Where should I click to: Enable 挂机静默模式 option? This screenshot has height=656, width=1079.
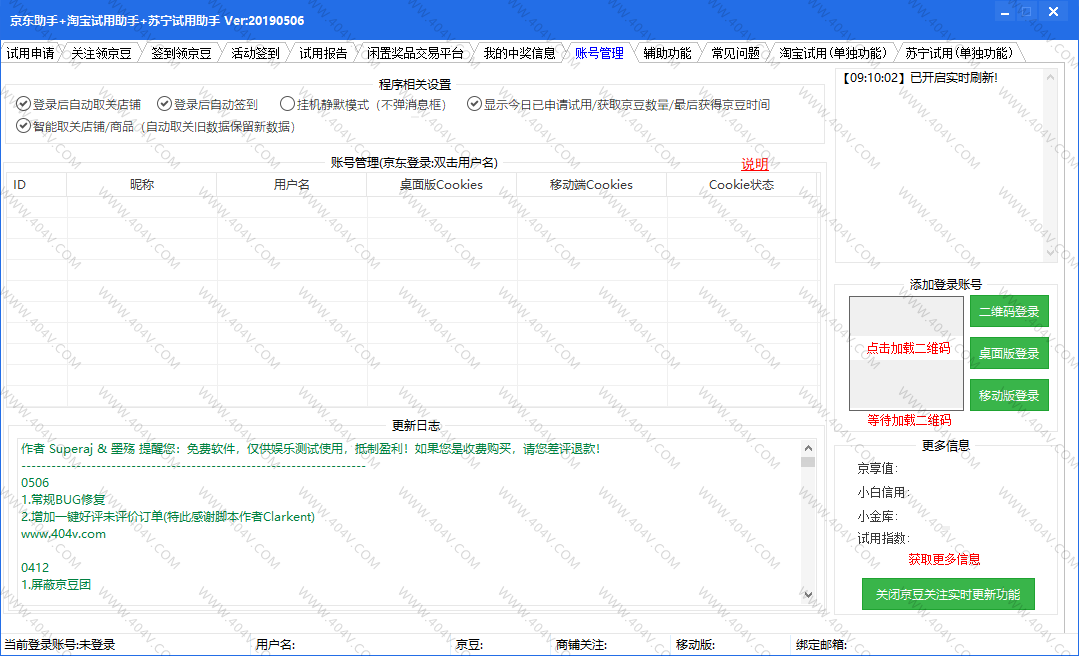[x=288, y=104]
